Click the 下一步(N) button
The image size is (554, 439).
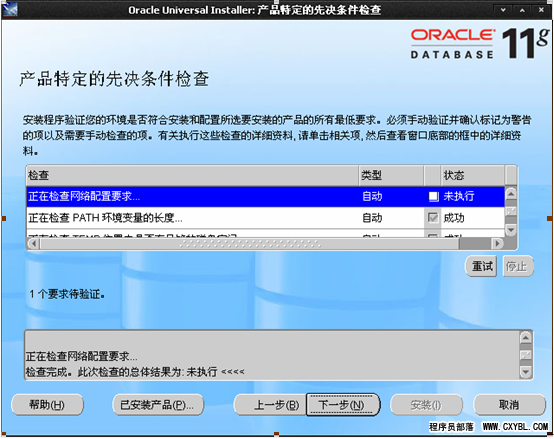[343, 404]
